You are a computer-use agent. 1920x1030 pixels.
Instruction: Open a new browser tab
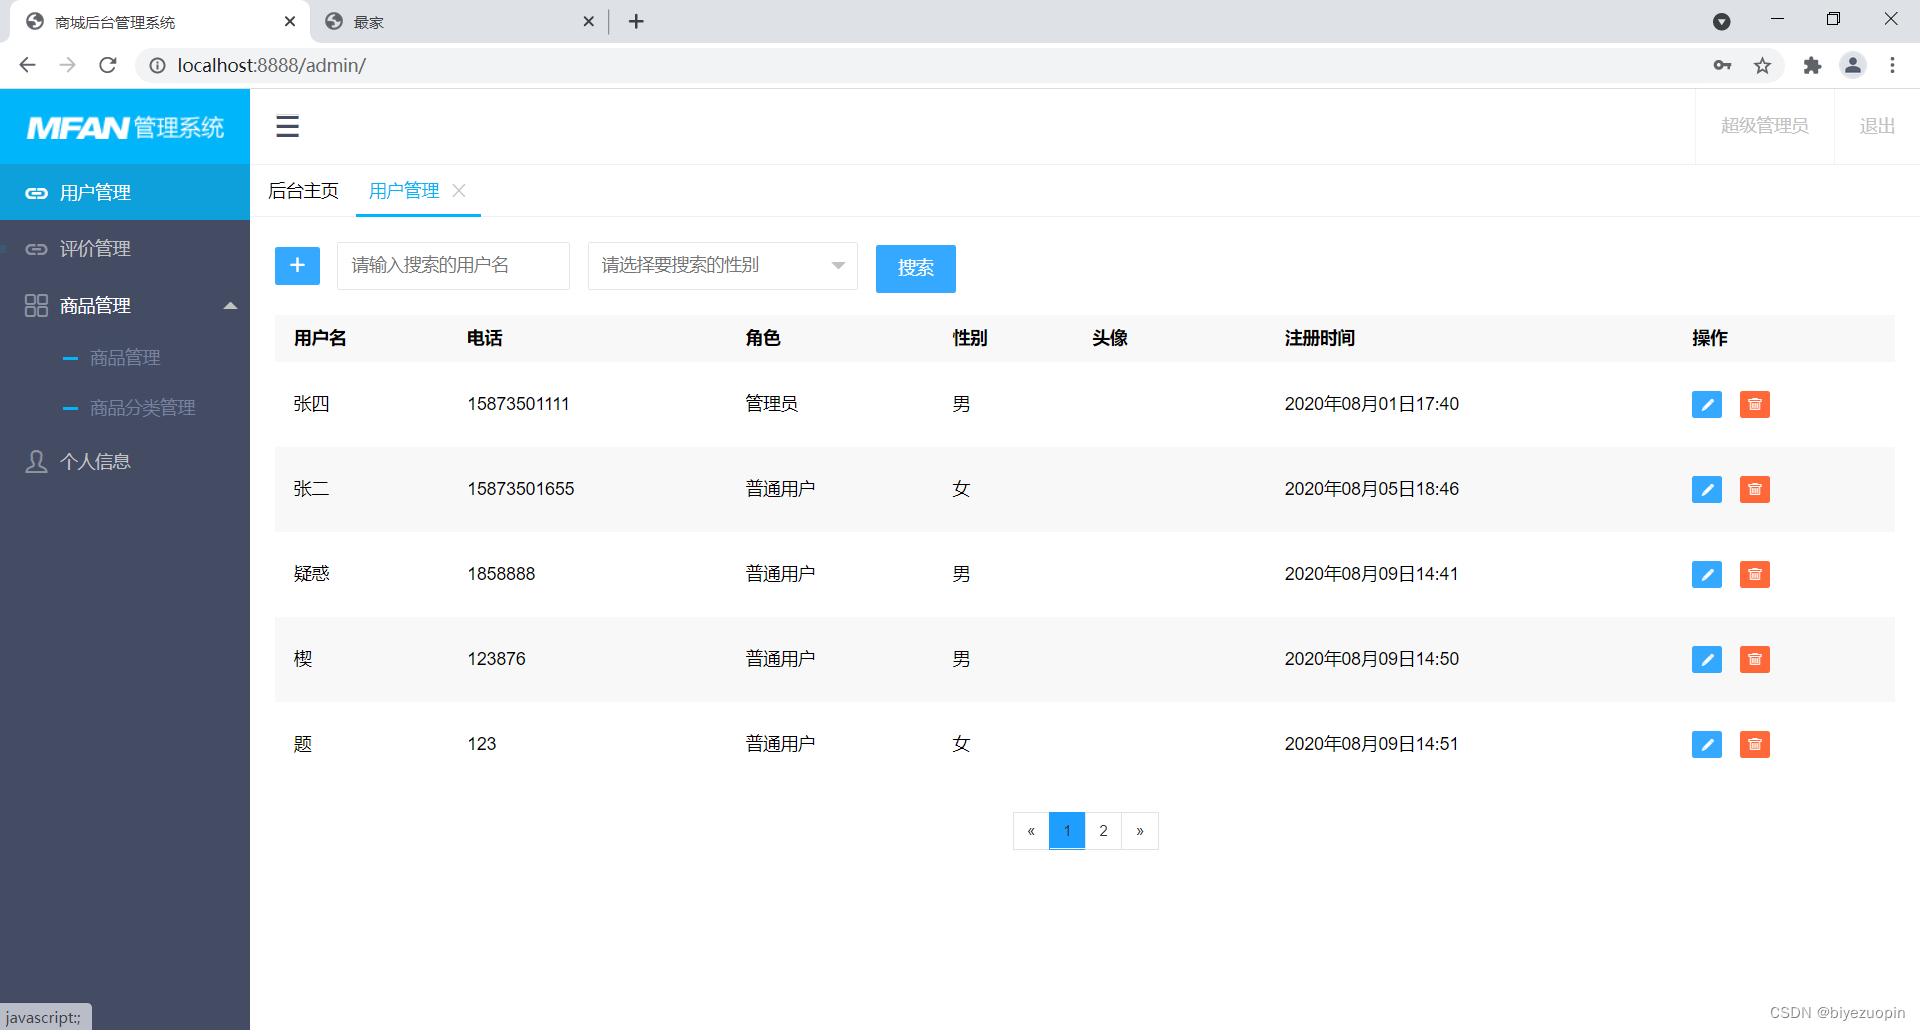tap(636, 21)
